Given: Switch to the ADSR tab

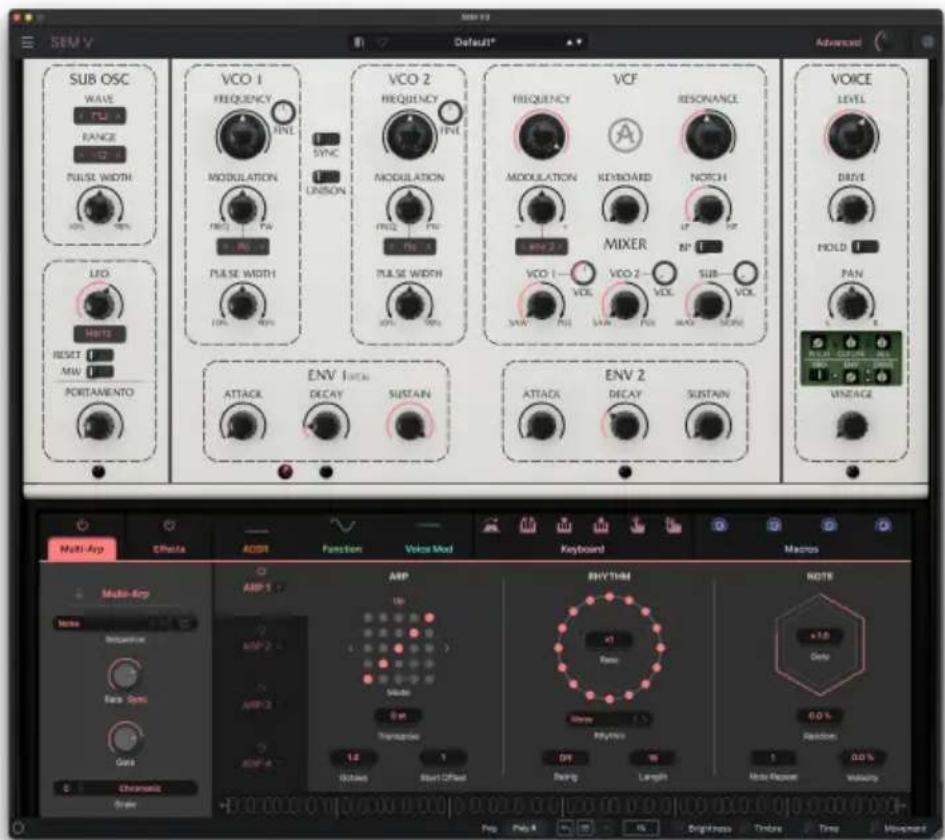Looking at the screenshot, I should click(256, 549).
